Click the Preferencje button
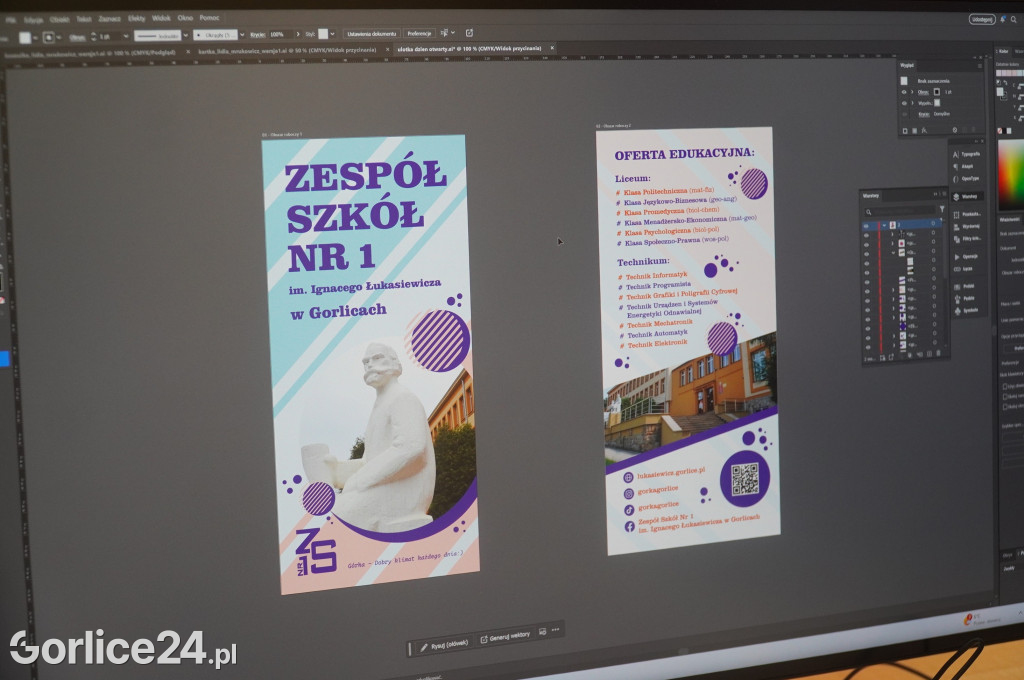 (419, 33)
